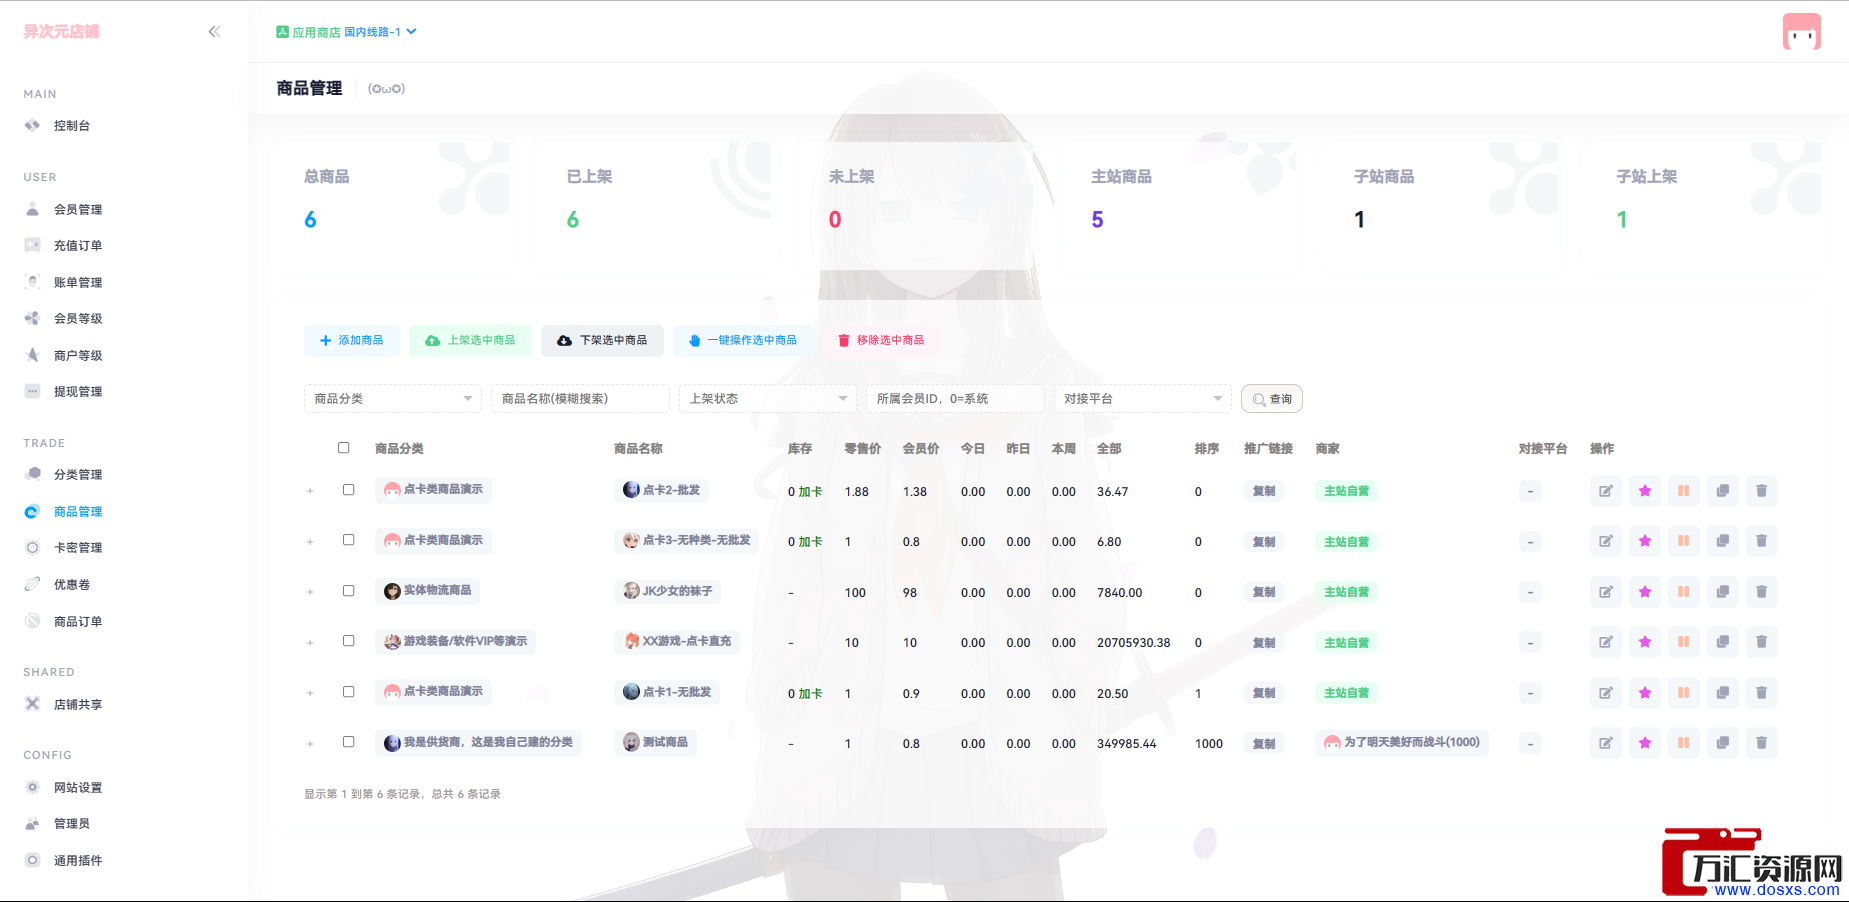Open the 上架状态 dropdown filter
This screenshot has height=902, width=1849.
click(767, 399)
